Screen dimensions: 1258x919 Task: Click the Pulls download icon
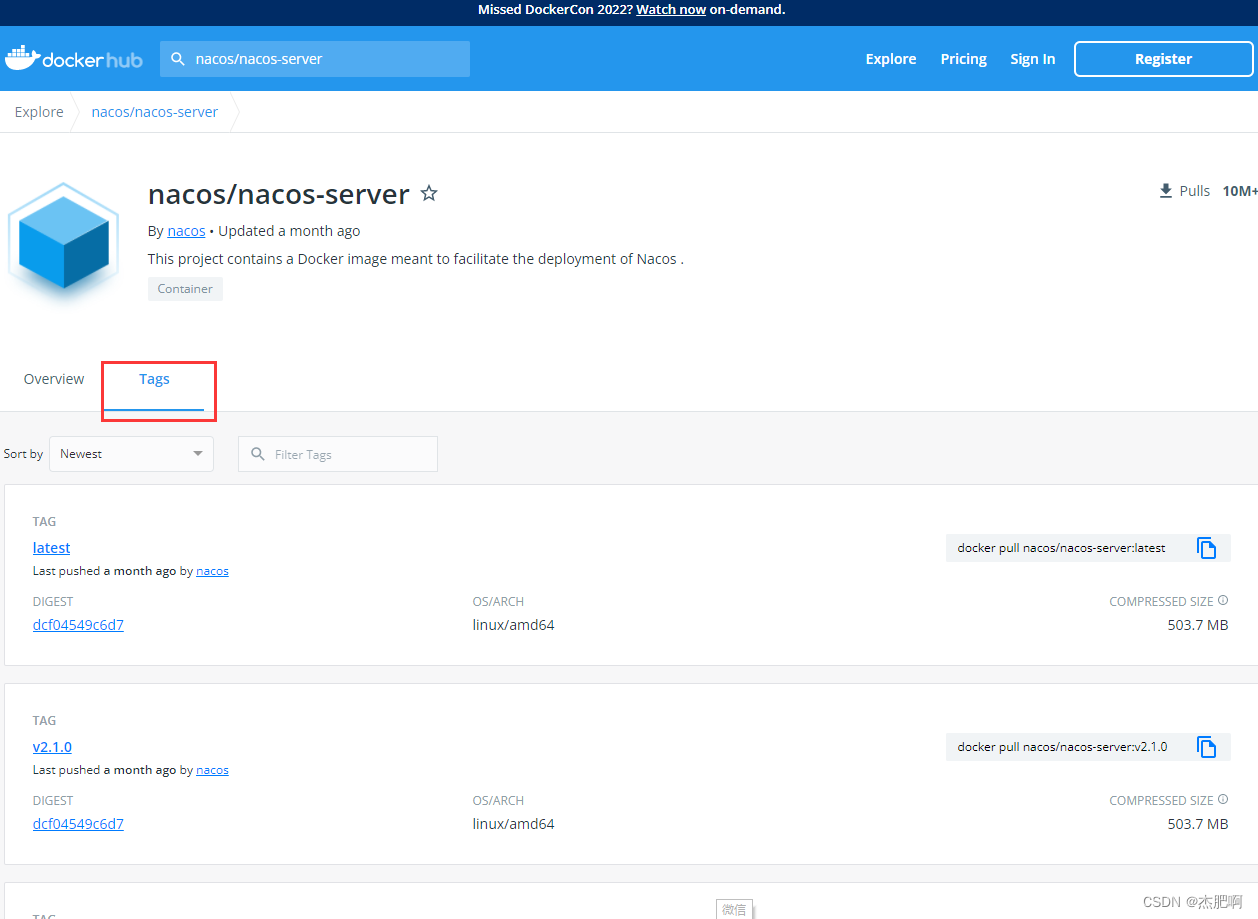click(1165, 190)
